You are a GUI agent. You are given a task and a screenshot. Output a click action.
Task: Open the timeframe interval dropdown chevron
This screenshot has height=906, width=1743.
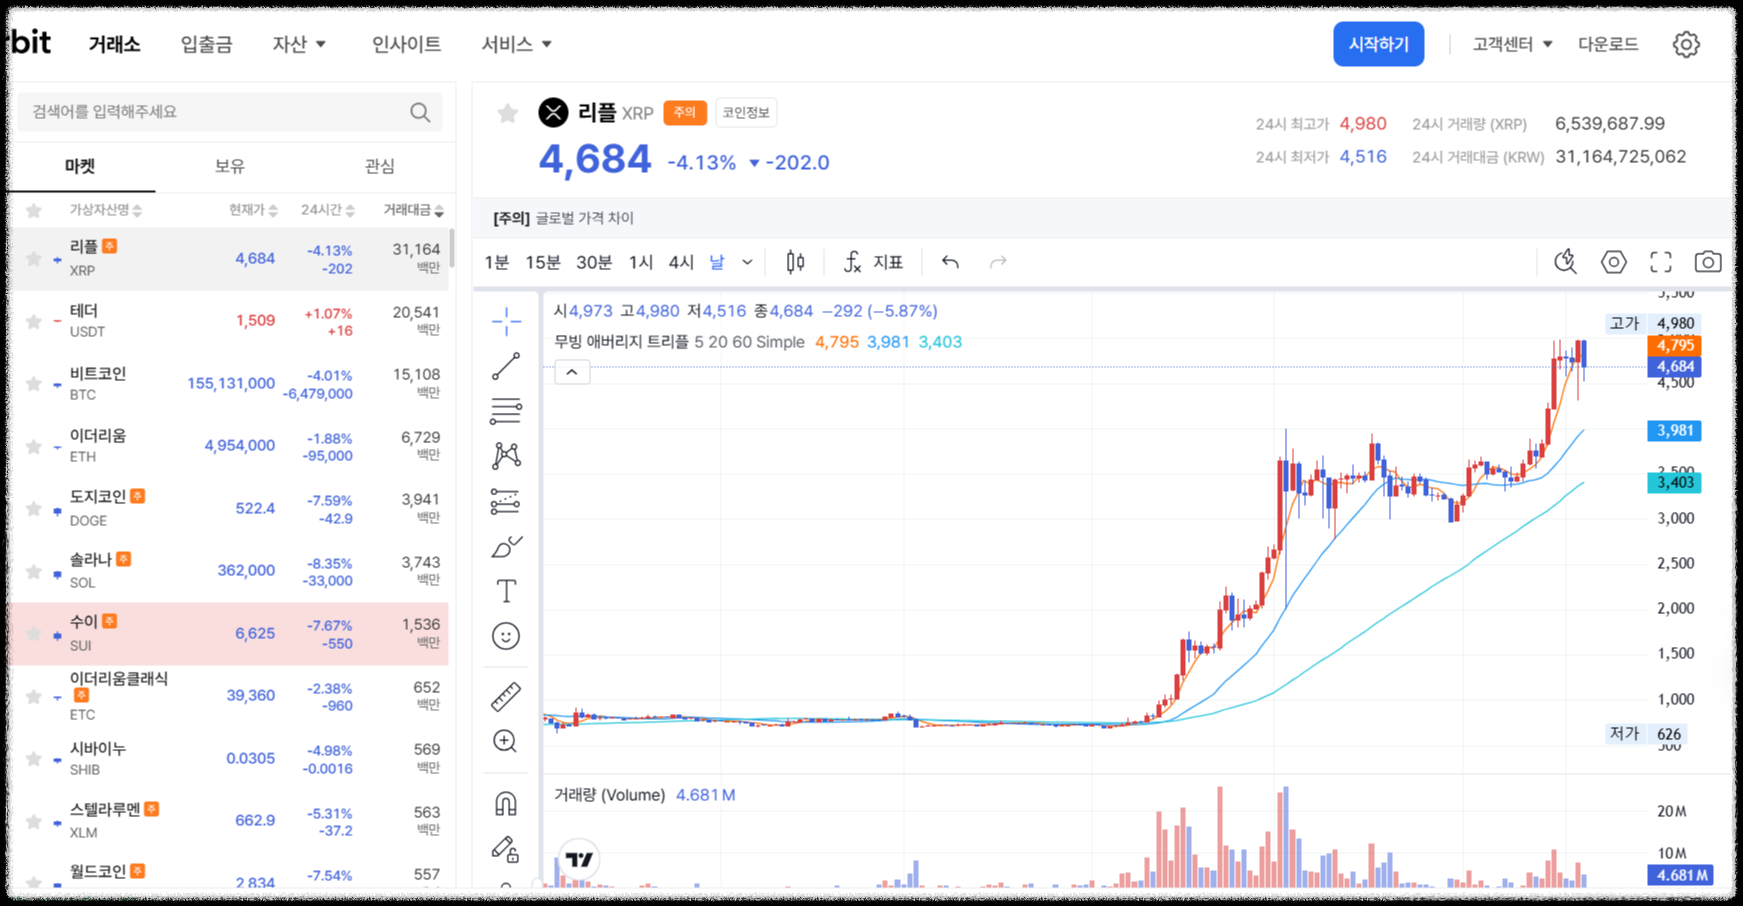747,262
